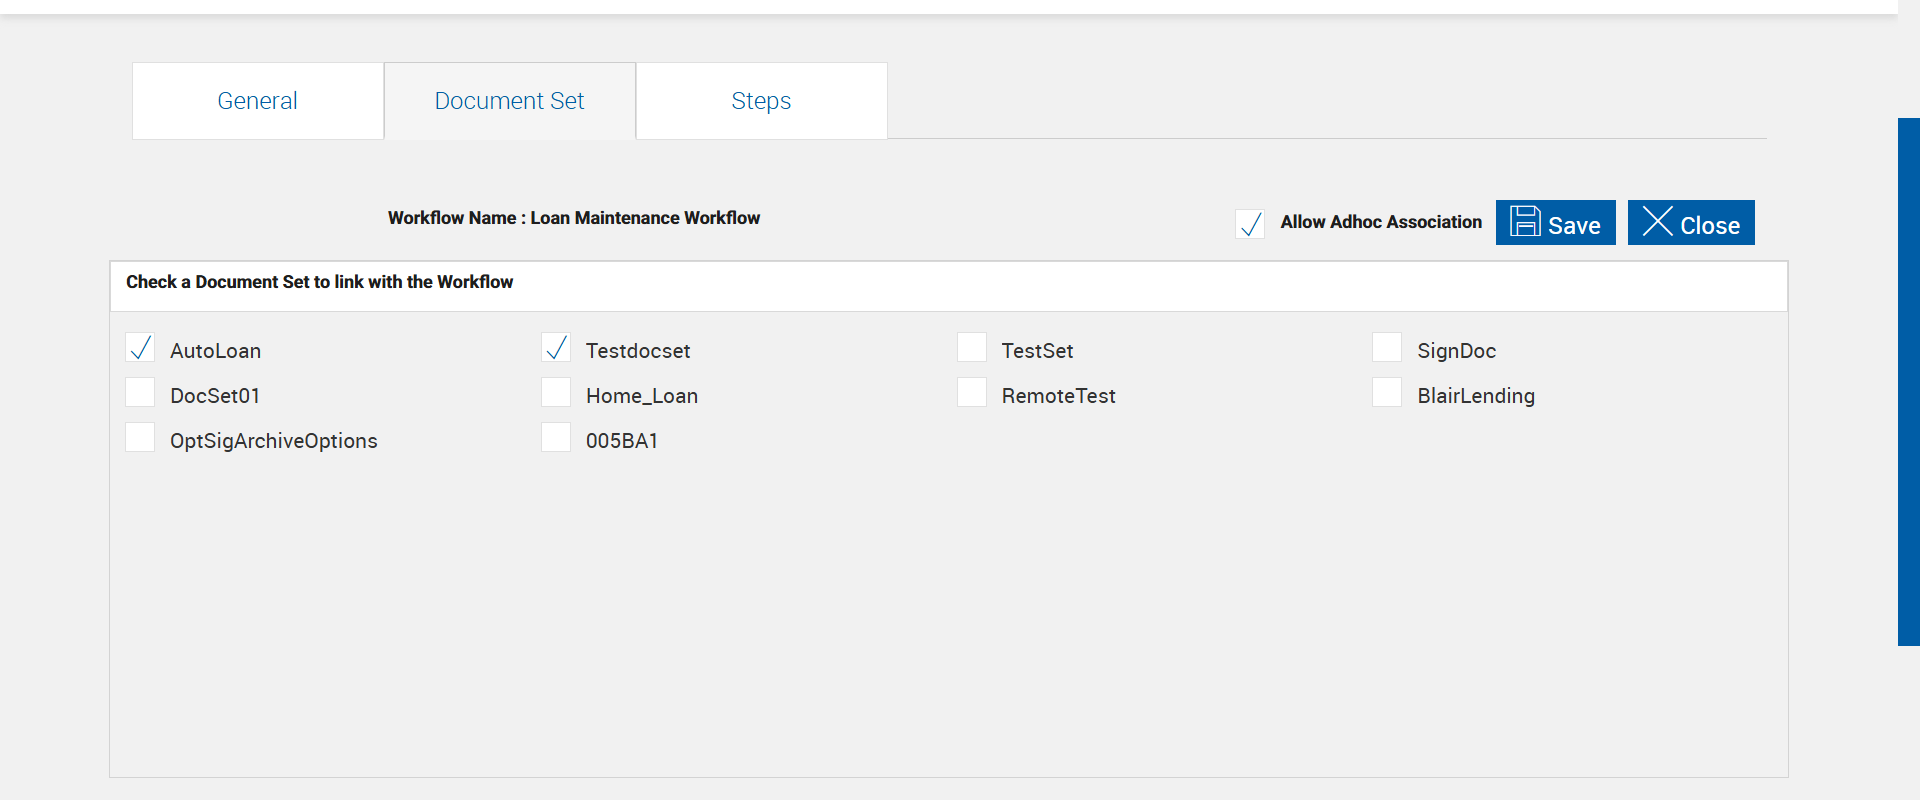
Task: Select the 005BA1 document set
Action: coord(556,438)
